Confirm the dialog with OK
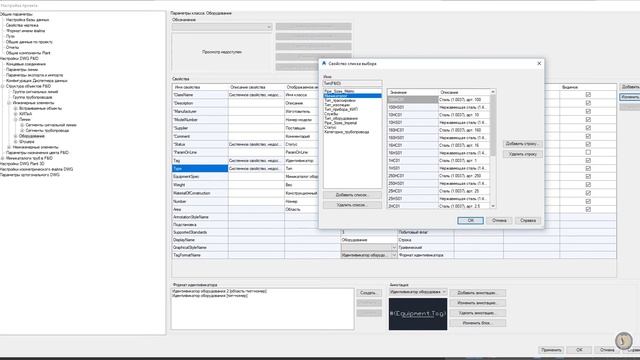This screenshot has width=640, height=360. pos(470,220)
